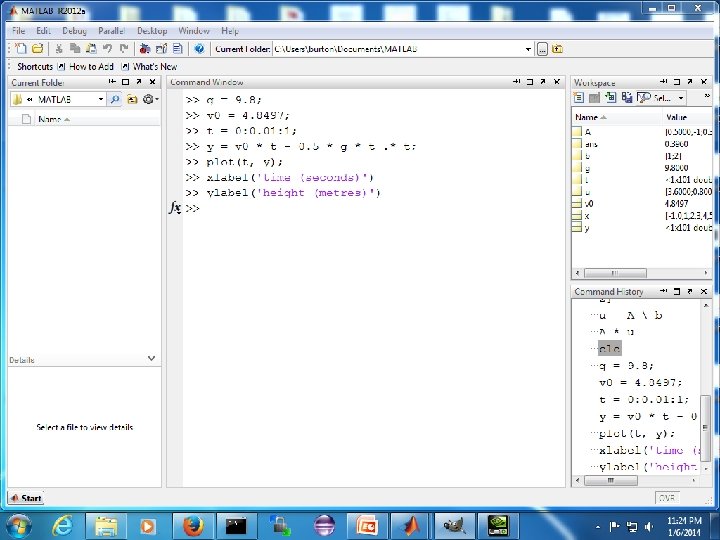Viewport: 720px width, 540px height.
Task: Open the gear actions menu in Current Folder
Action: tap(148, 99)
